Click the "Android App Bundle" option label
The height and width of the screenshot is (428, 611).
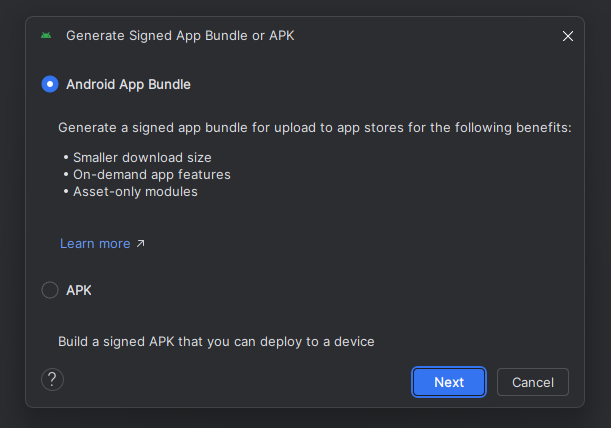tap(128, 84)
